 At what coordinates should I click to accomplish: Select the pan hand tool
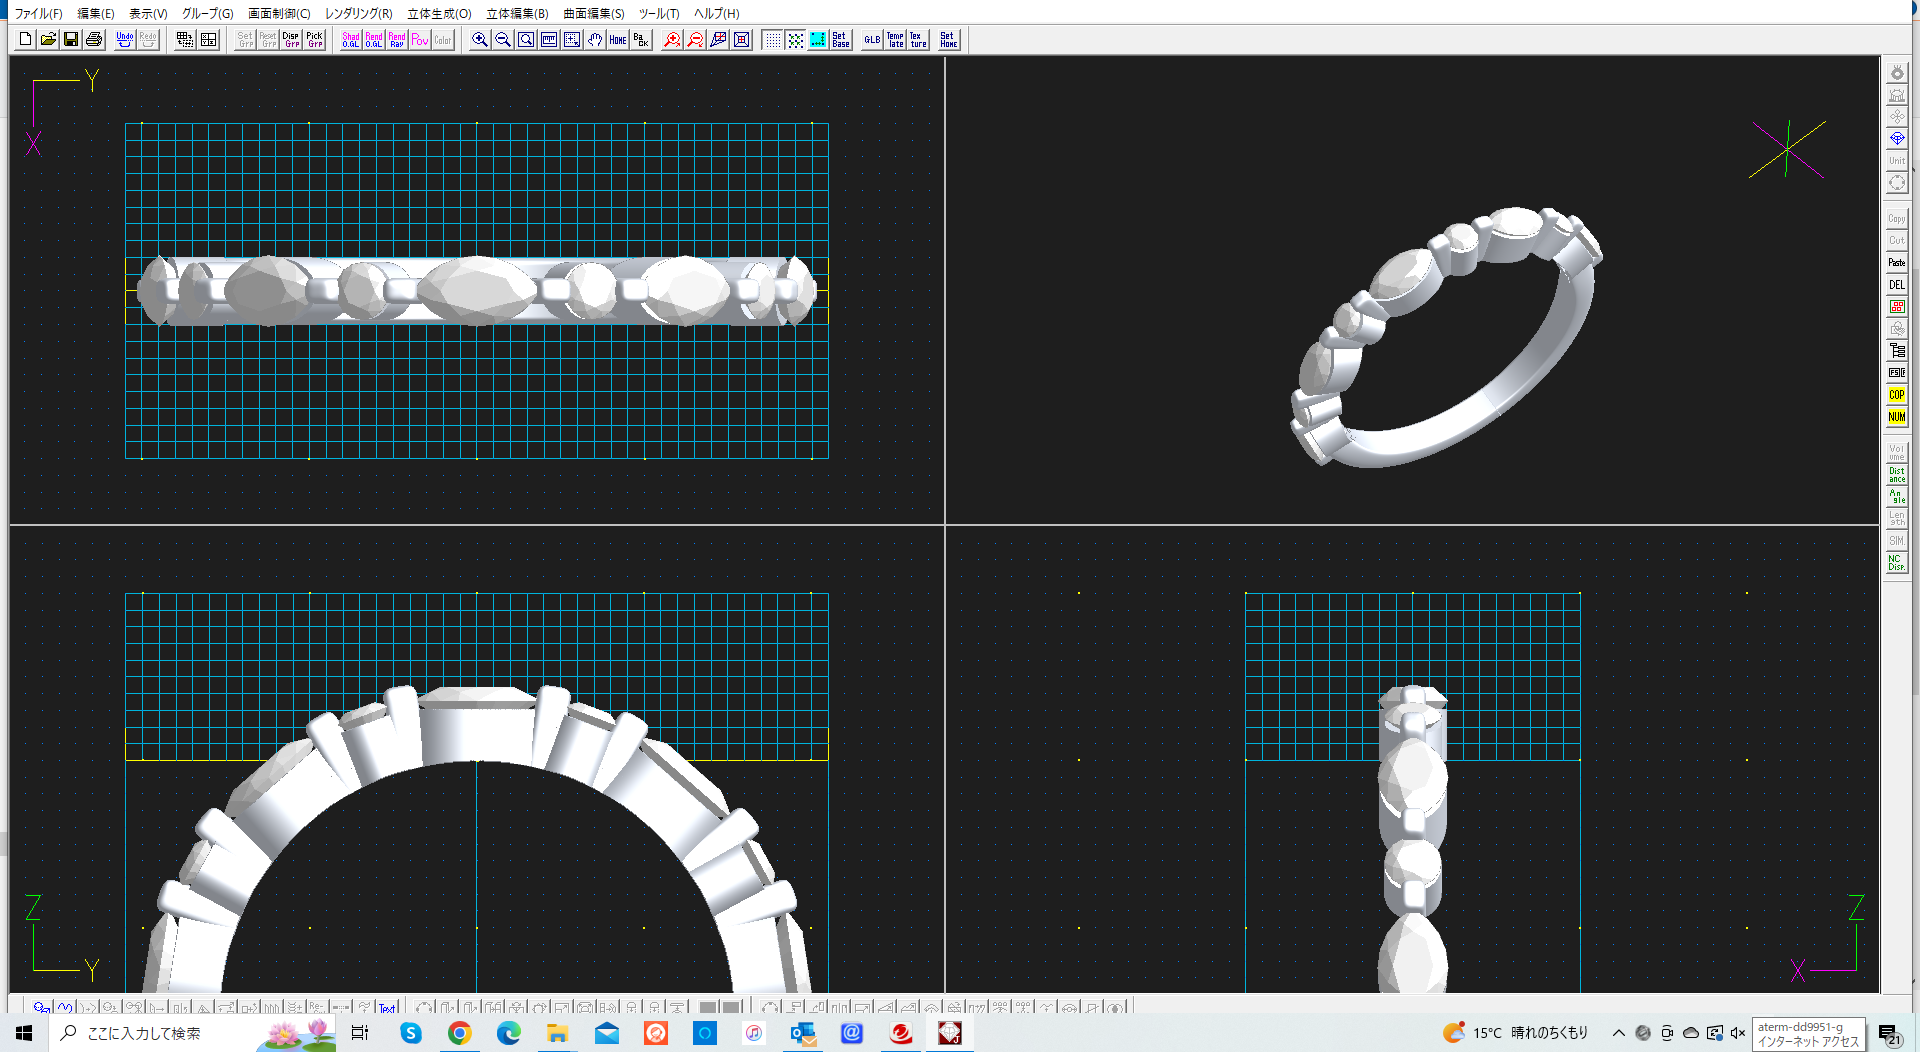[594, 40]
